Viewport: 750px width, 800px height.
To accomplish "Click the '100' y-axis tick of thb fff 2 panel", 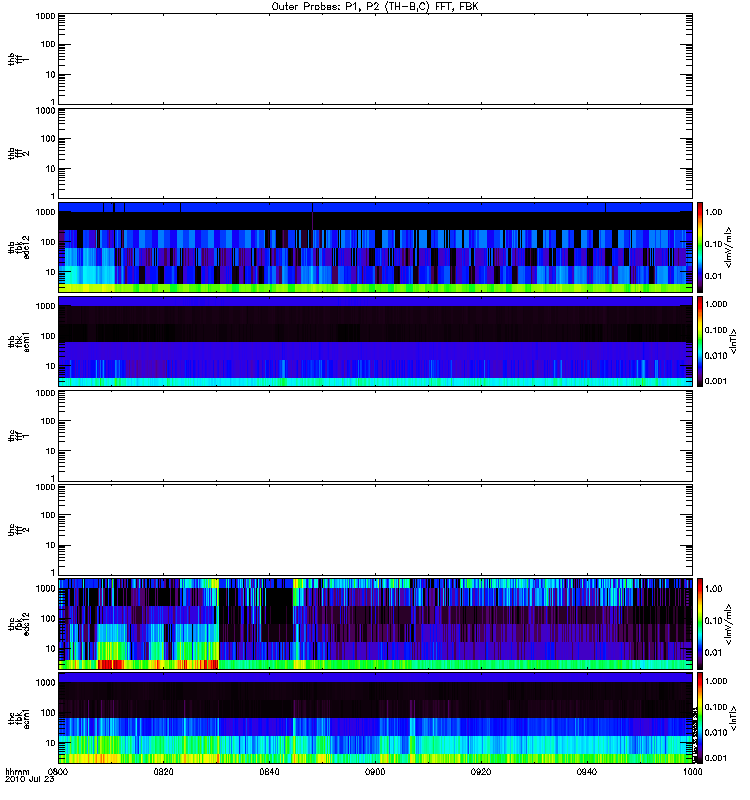I will 47,139.
